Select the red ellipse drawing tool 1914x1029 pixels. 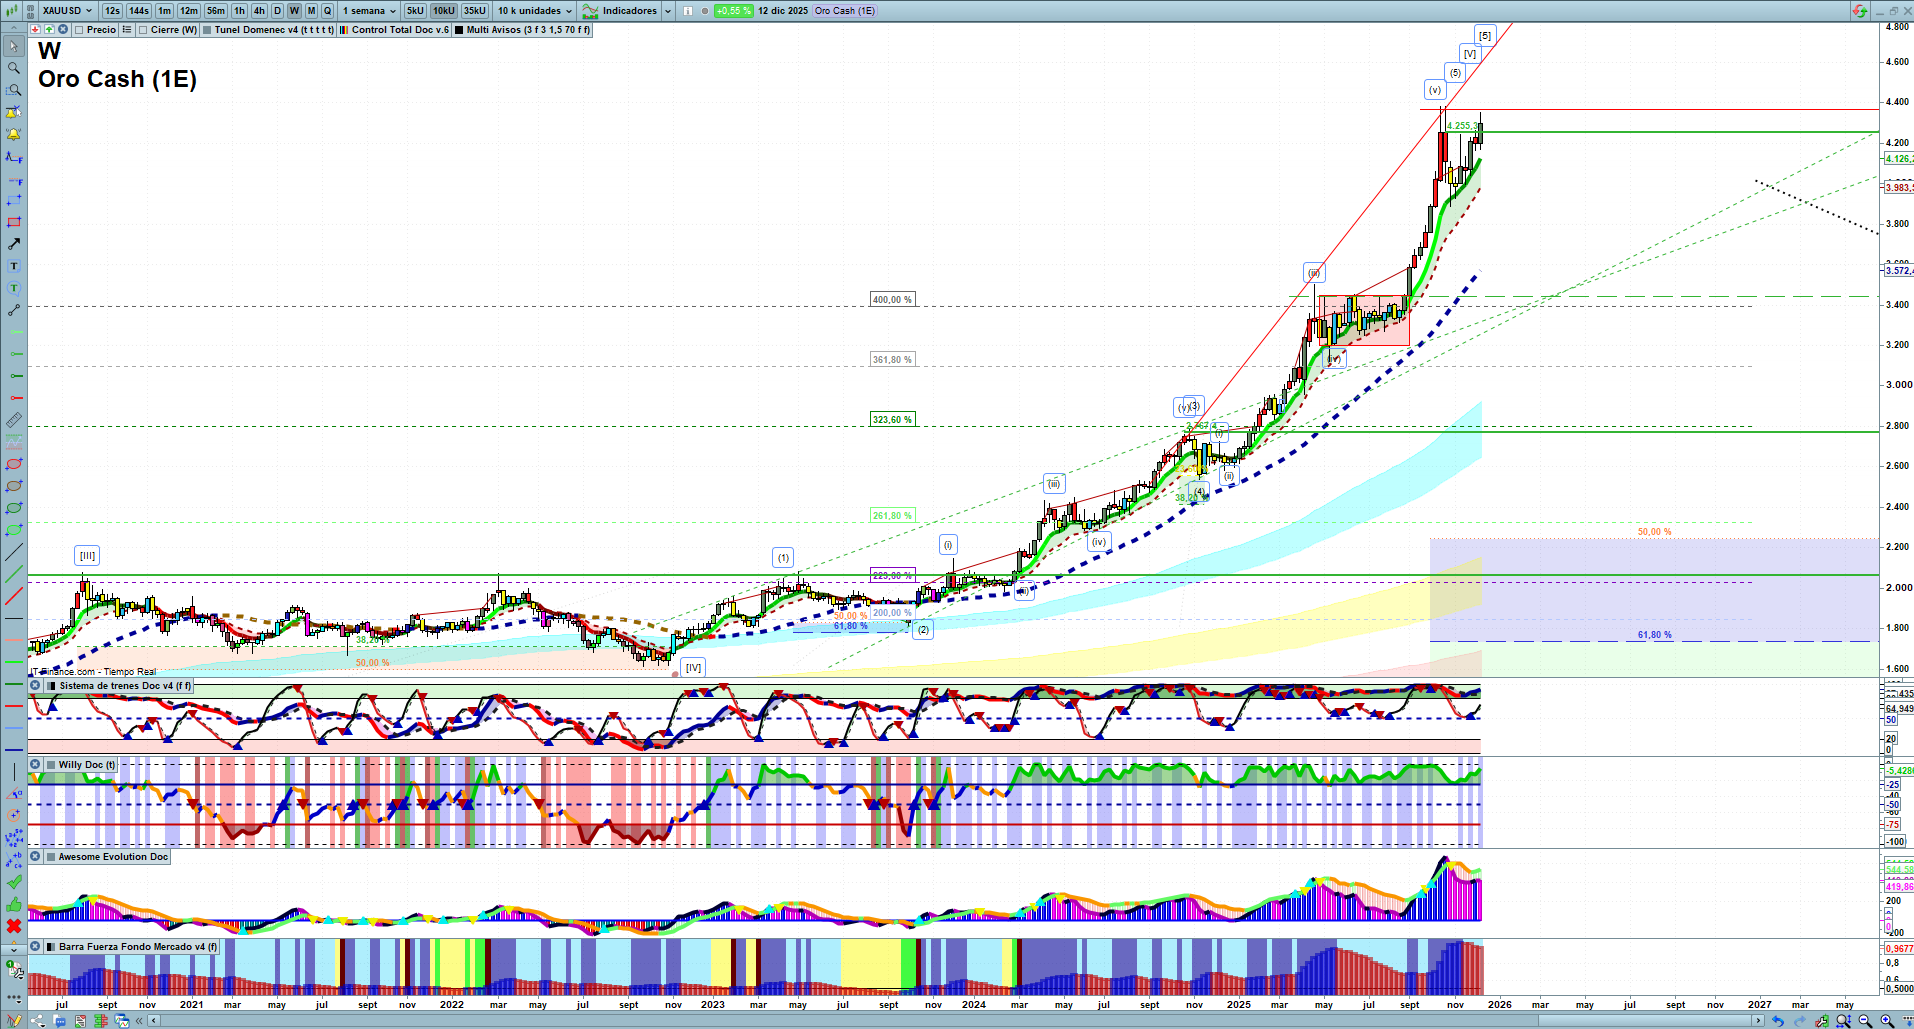(x=14, y=464)
